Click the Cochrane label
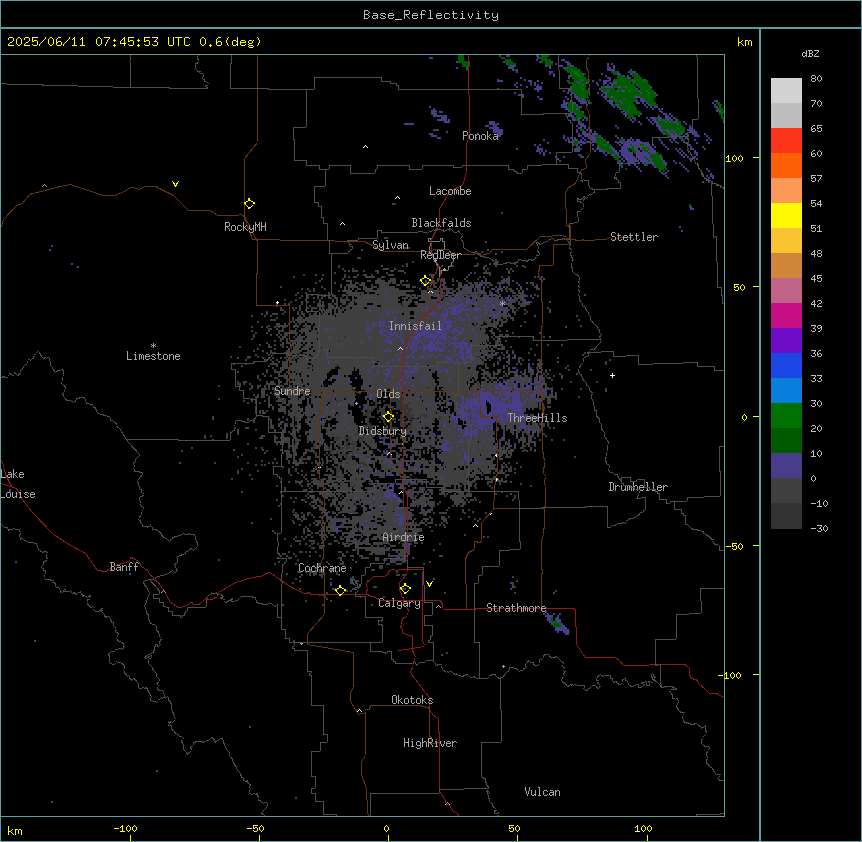Screen dimensions: 862x842 tap(322, 568)
